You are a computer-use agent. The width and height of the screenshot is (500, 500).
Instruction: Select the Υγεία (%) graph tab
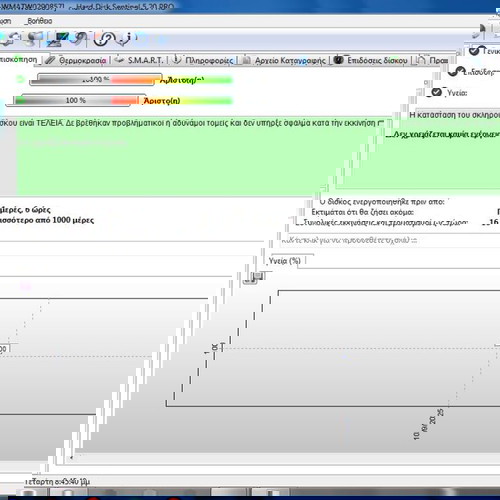285,261
